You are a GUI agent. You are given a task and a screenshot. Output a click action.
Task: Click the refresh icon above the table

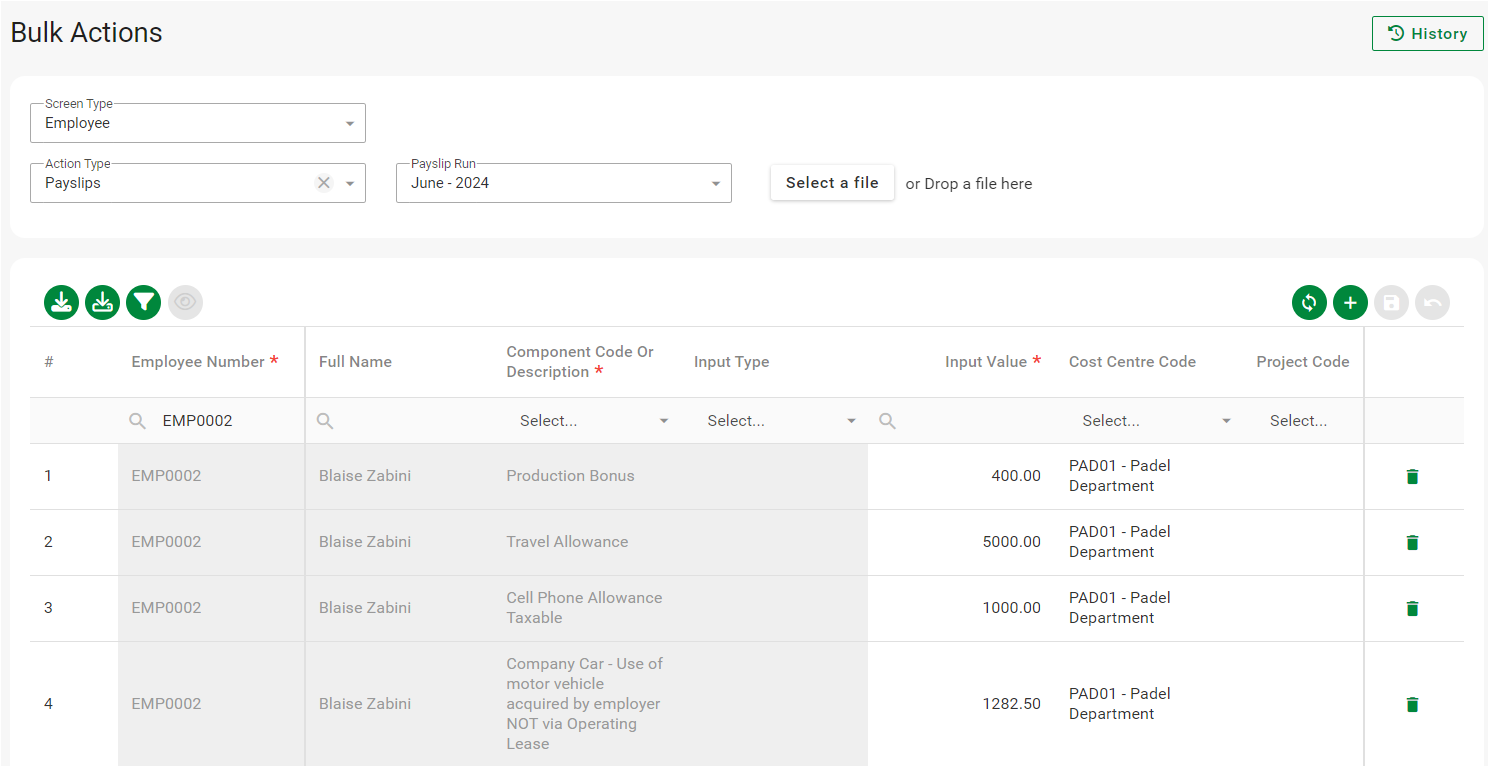[1309, 302]
